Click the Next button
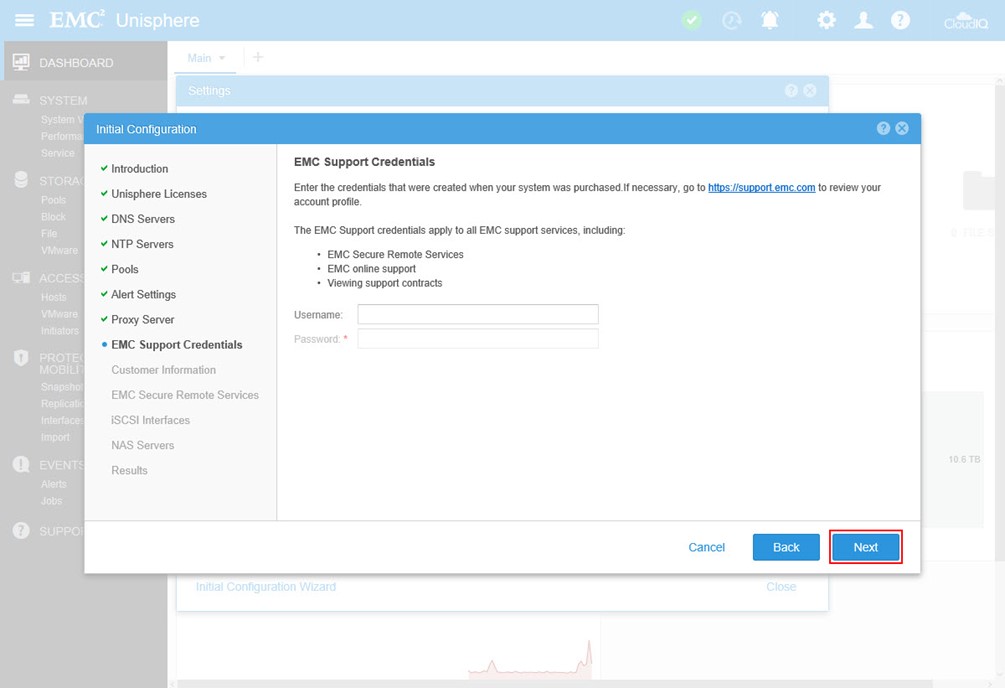 click(865, 547)
